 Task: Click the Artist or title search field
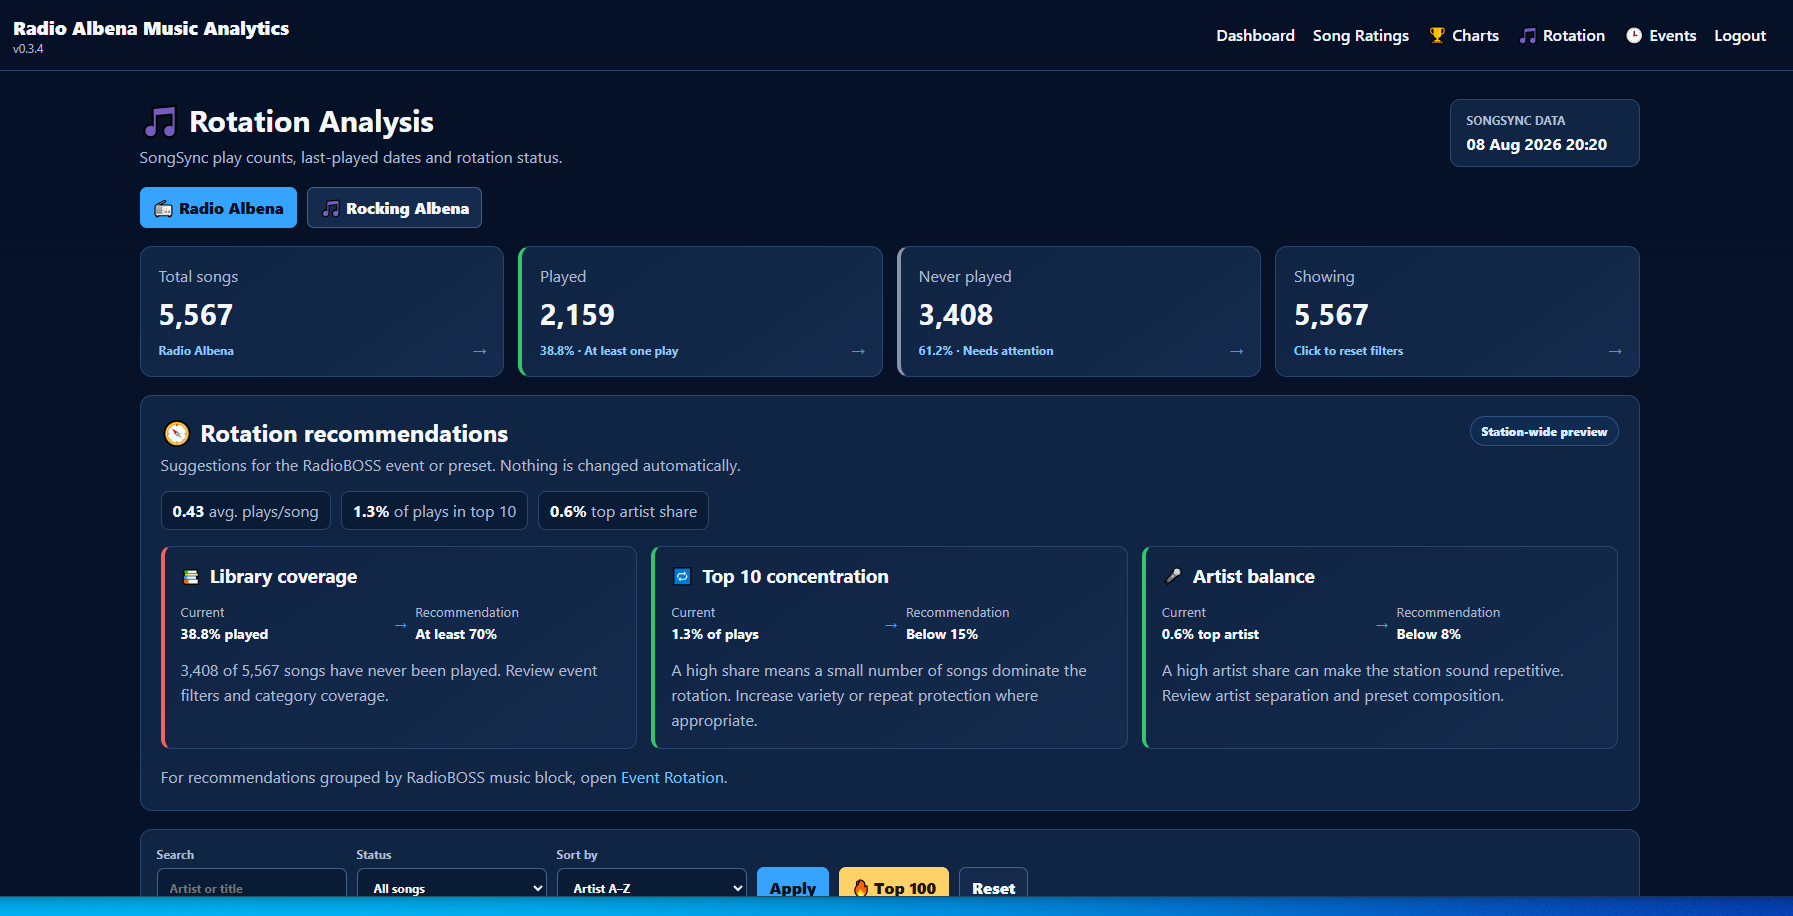point(252,887)
